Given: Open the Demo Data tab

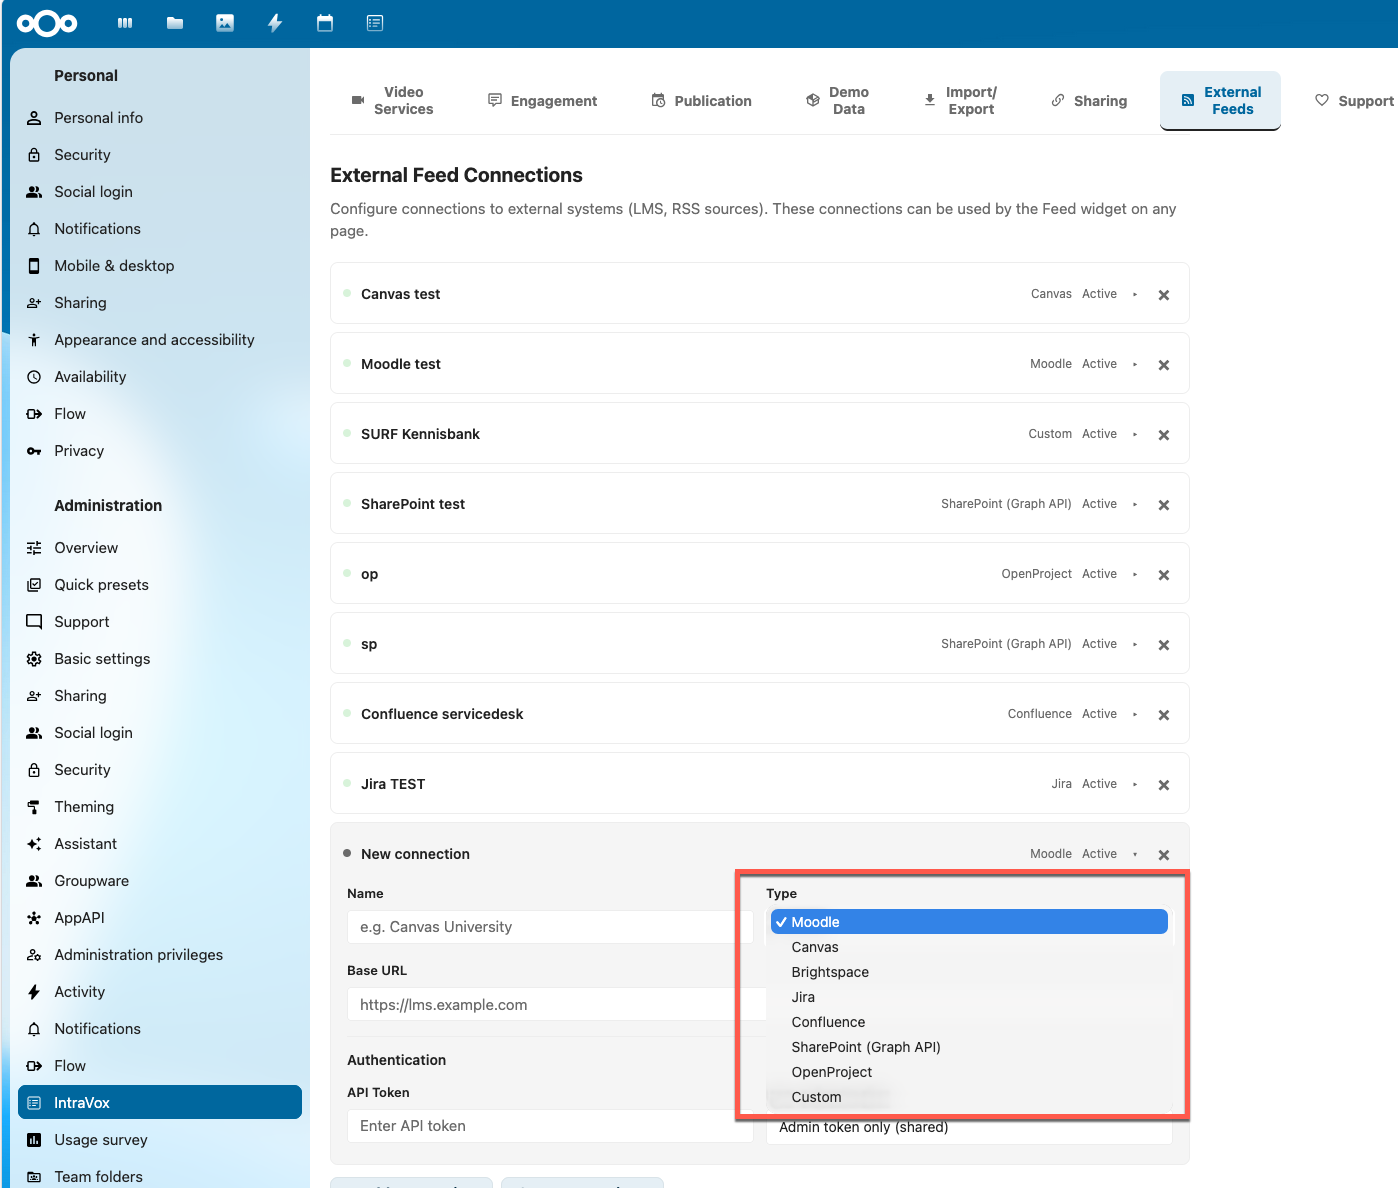Looking at the screenshot, I should tap(837, 100).
